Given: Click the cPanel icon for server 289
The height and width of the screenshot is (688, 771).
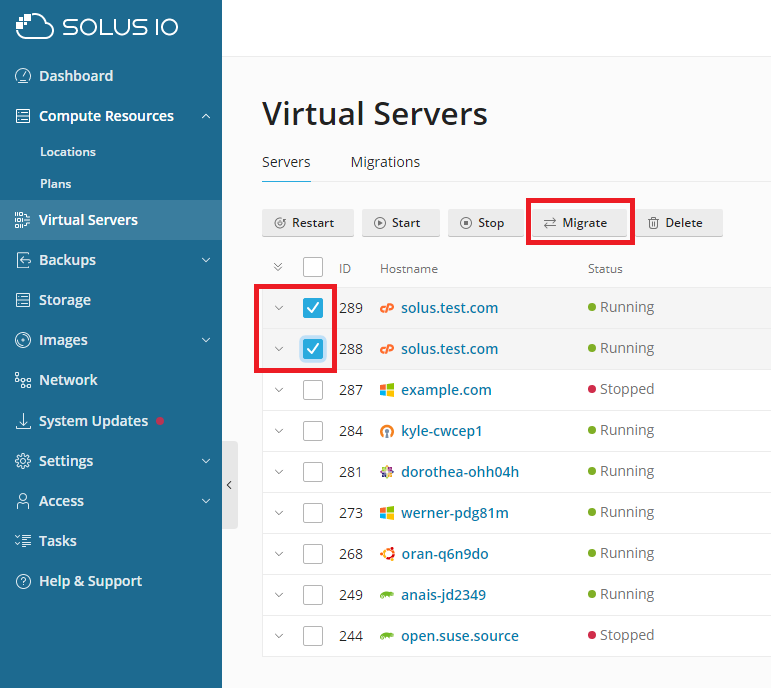Looking at the screenshot, I should (387, 308).
